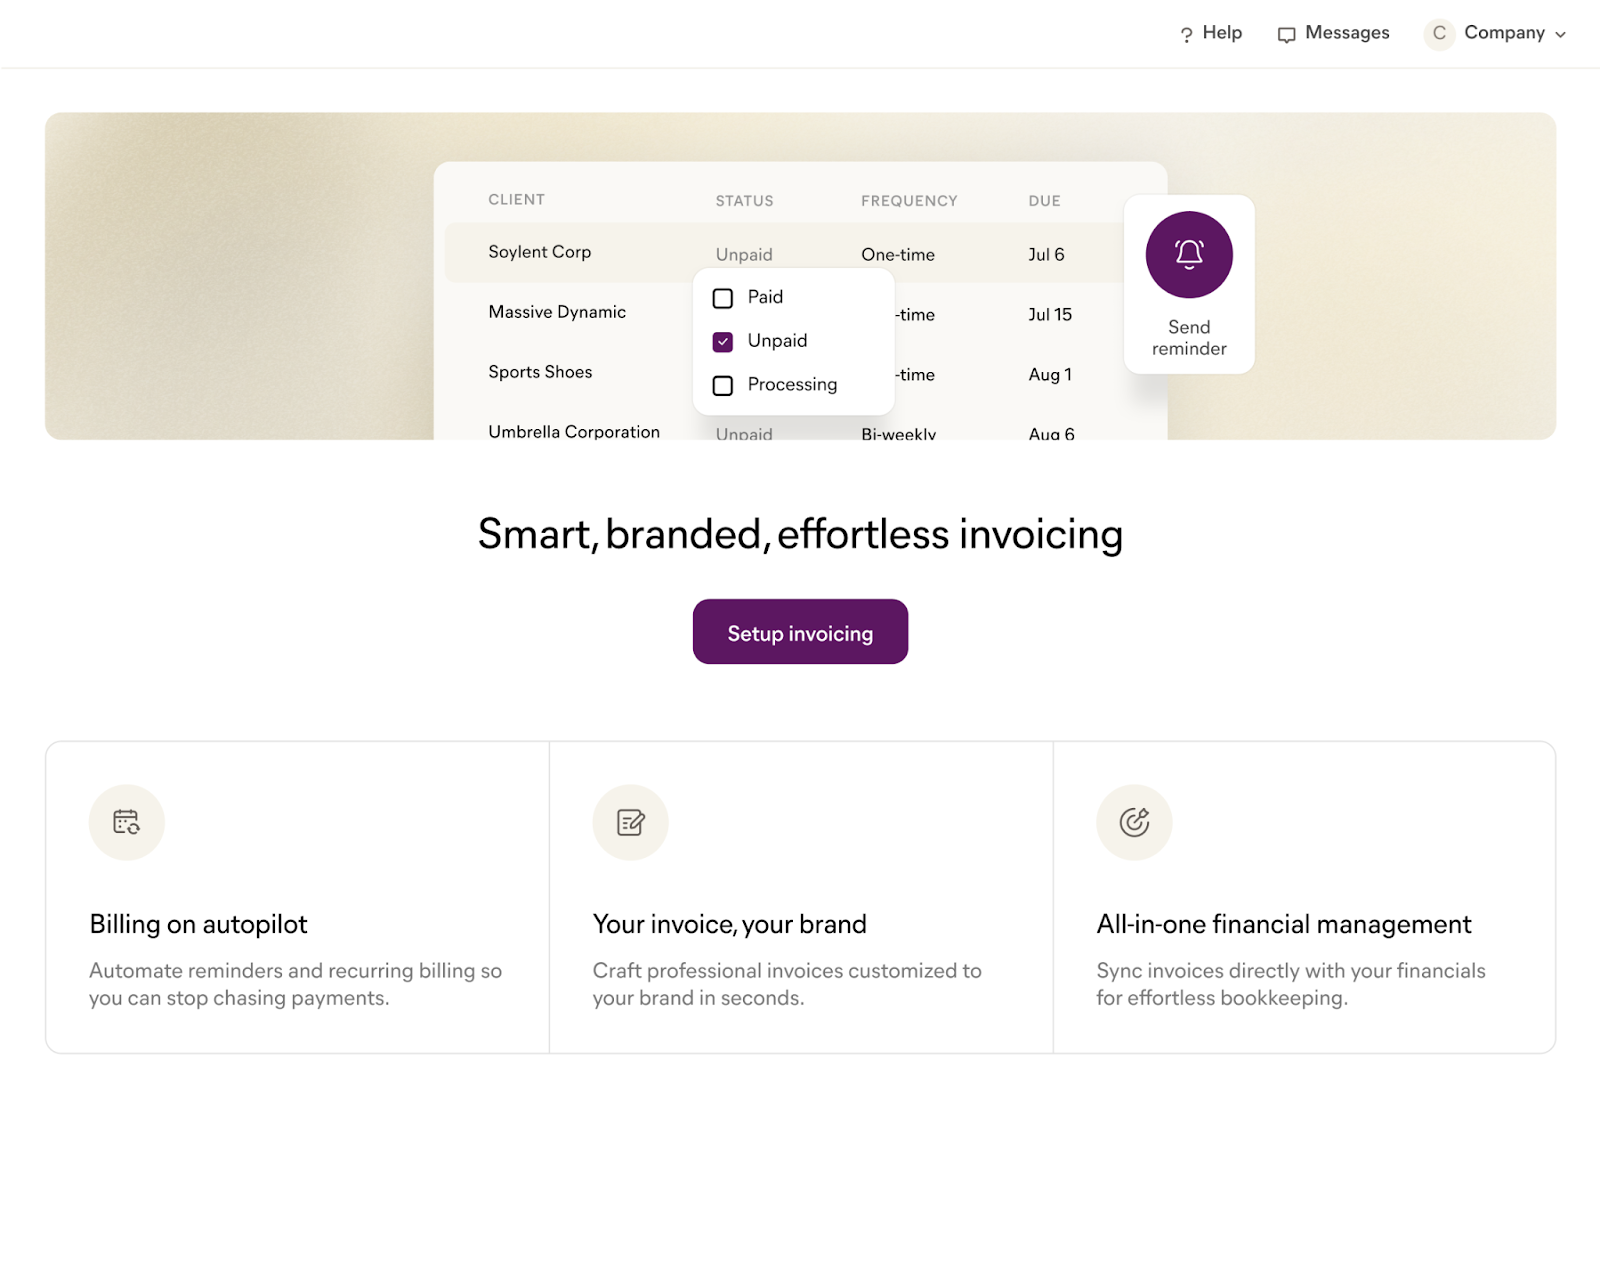Check the Paid checkbox
This screenshot has height=1262, width=1600.
pyautogui.click(x=723, y=298)
